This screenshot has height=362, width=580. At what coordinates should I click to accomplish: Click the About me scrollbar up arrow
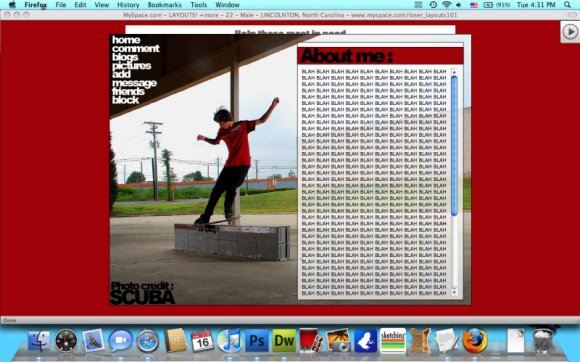pyautogui.click(x=454, y=72)
